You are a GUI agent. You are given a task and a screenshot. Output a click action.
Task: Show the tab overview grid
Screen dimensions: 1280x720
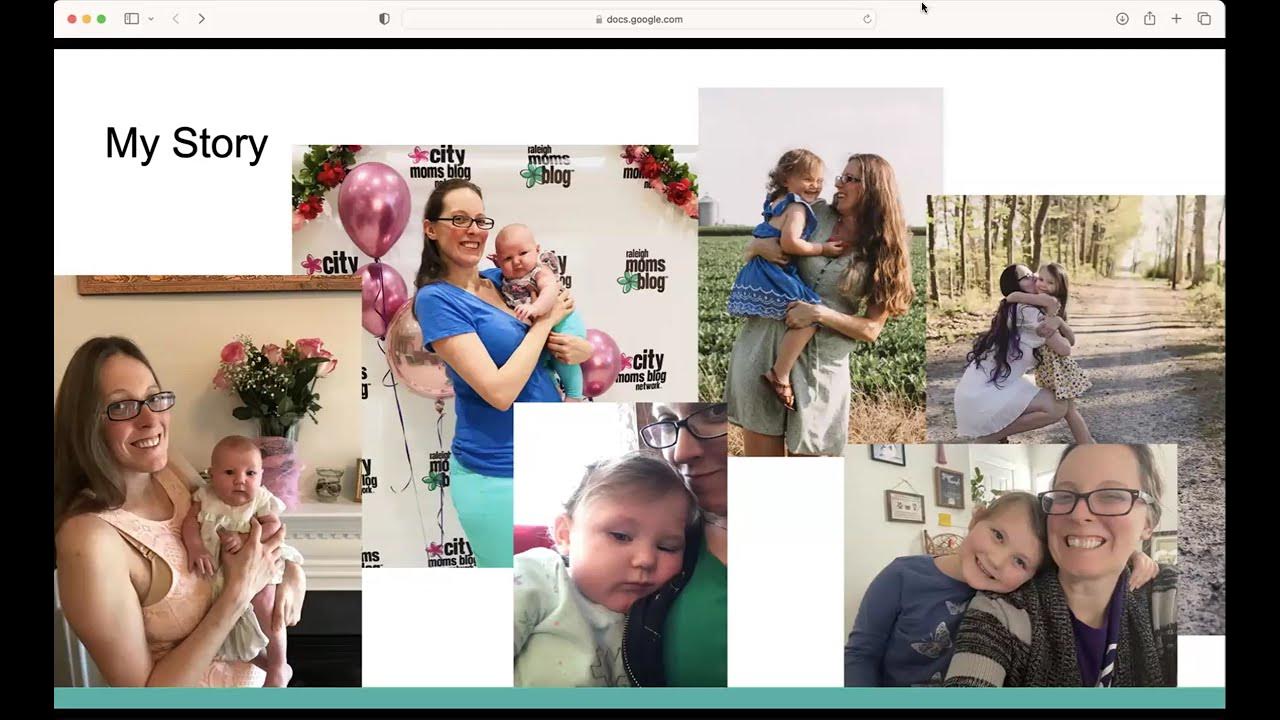[x=1203, y=18]
